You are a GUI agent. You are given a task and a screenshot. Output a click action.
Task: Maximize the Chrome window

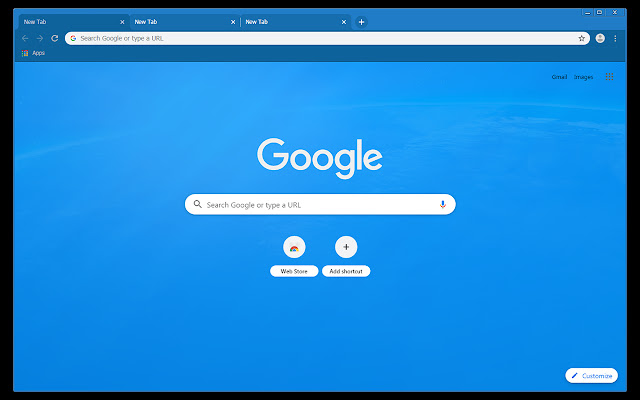[600, 13]
